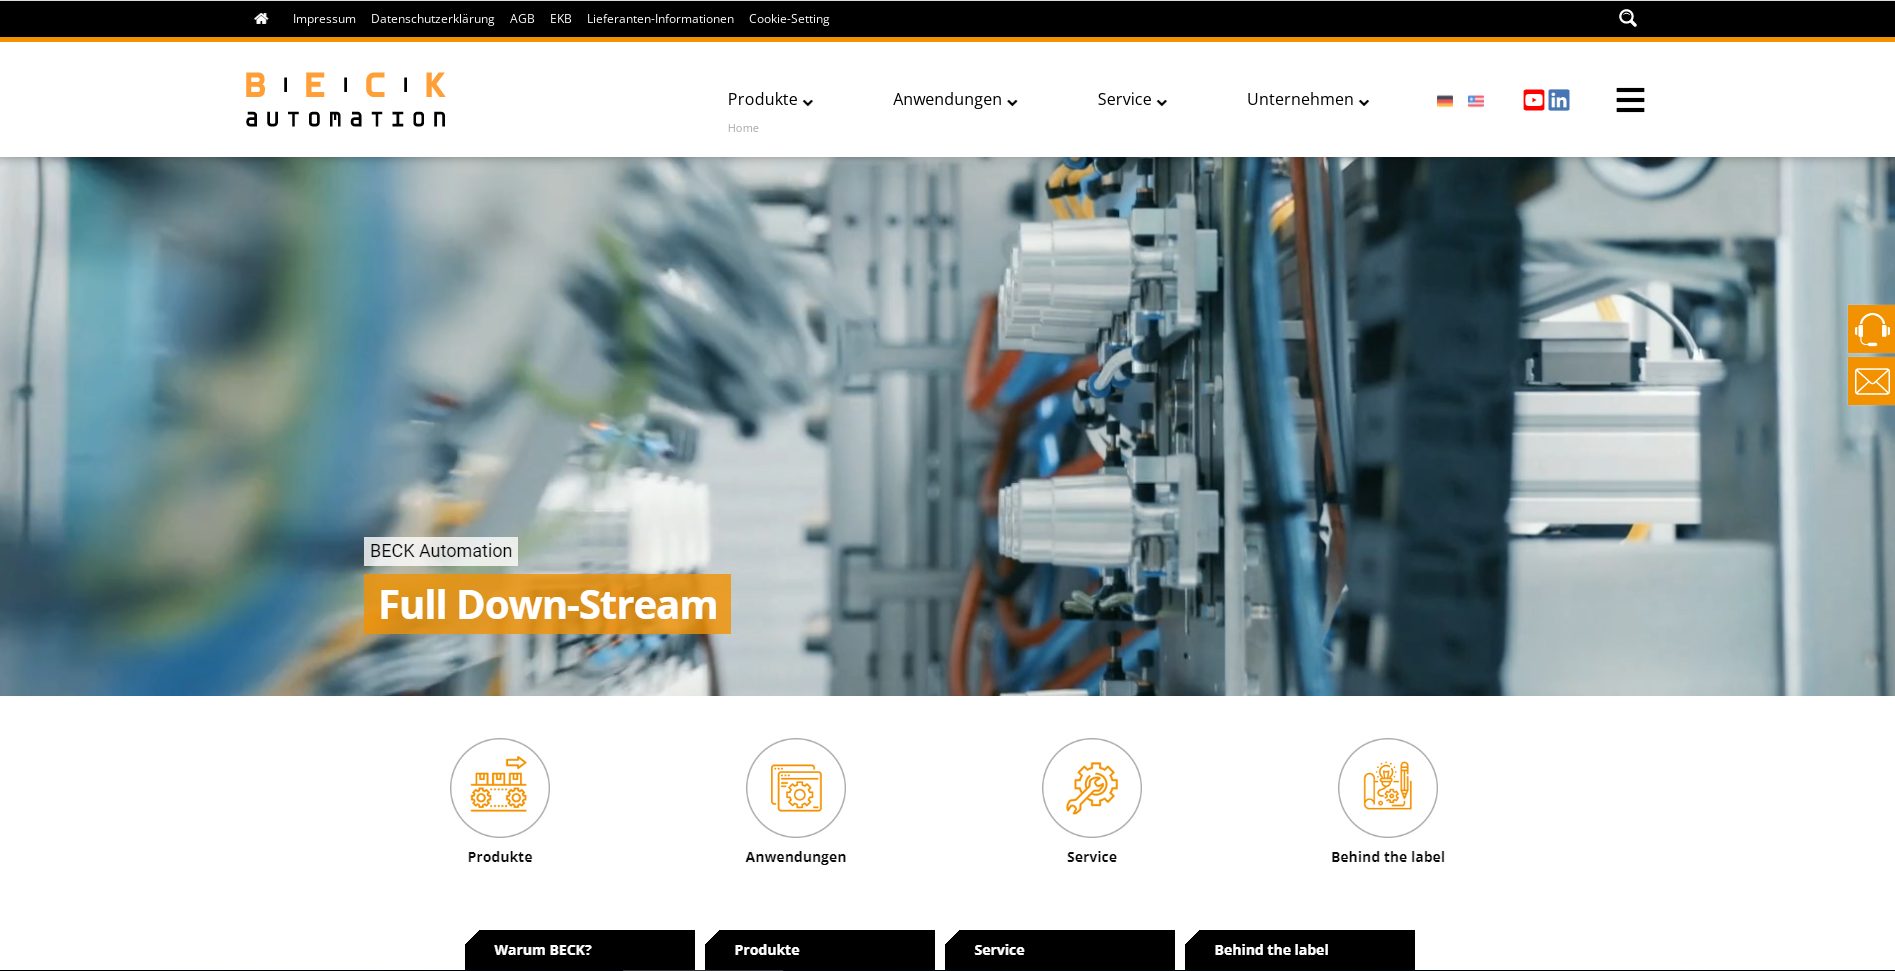Viewport: 1895px width, 971px height.
Task: Click the Behind the label blueprint icon
Action: (x=1387, y=787)
